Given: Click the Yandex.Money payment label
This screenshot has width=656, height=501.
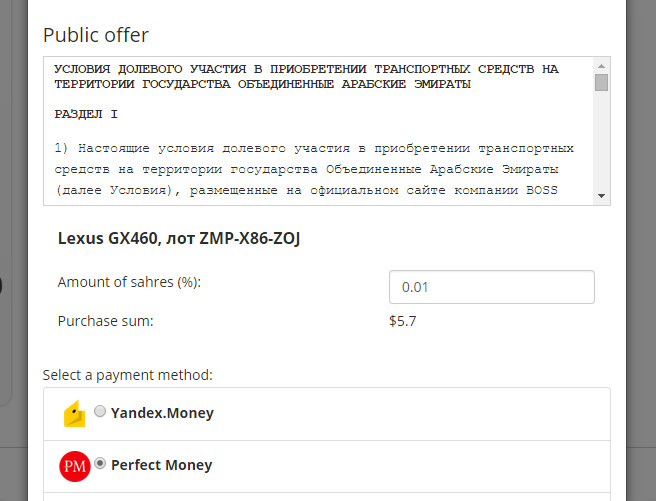Looking at the screenshot, I should (x=162, y=412).
